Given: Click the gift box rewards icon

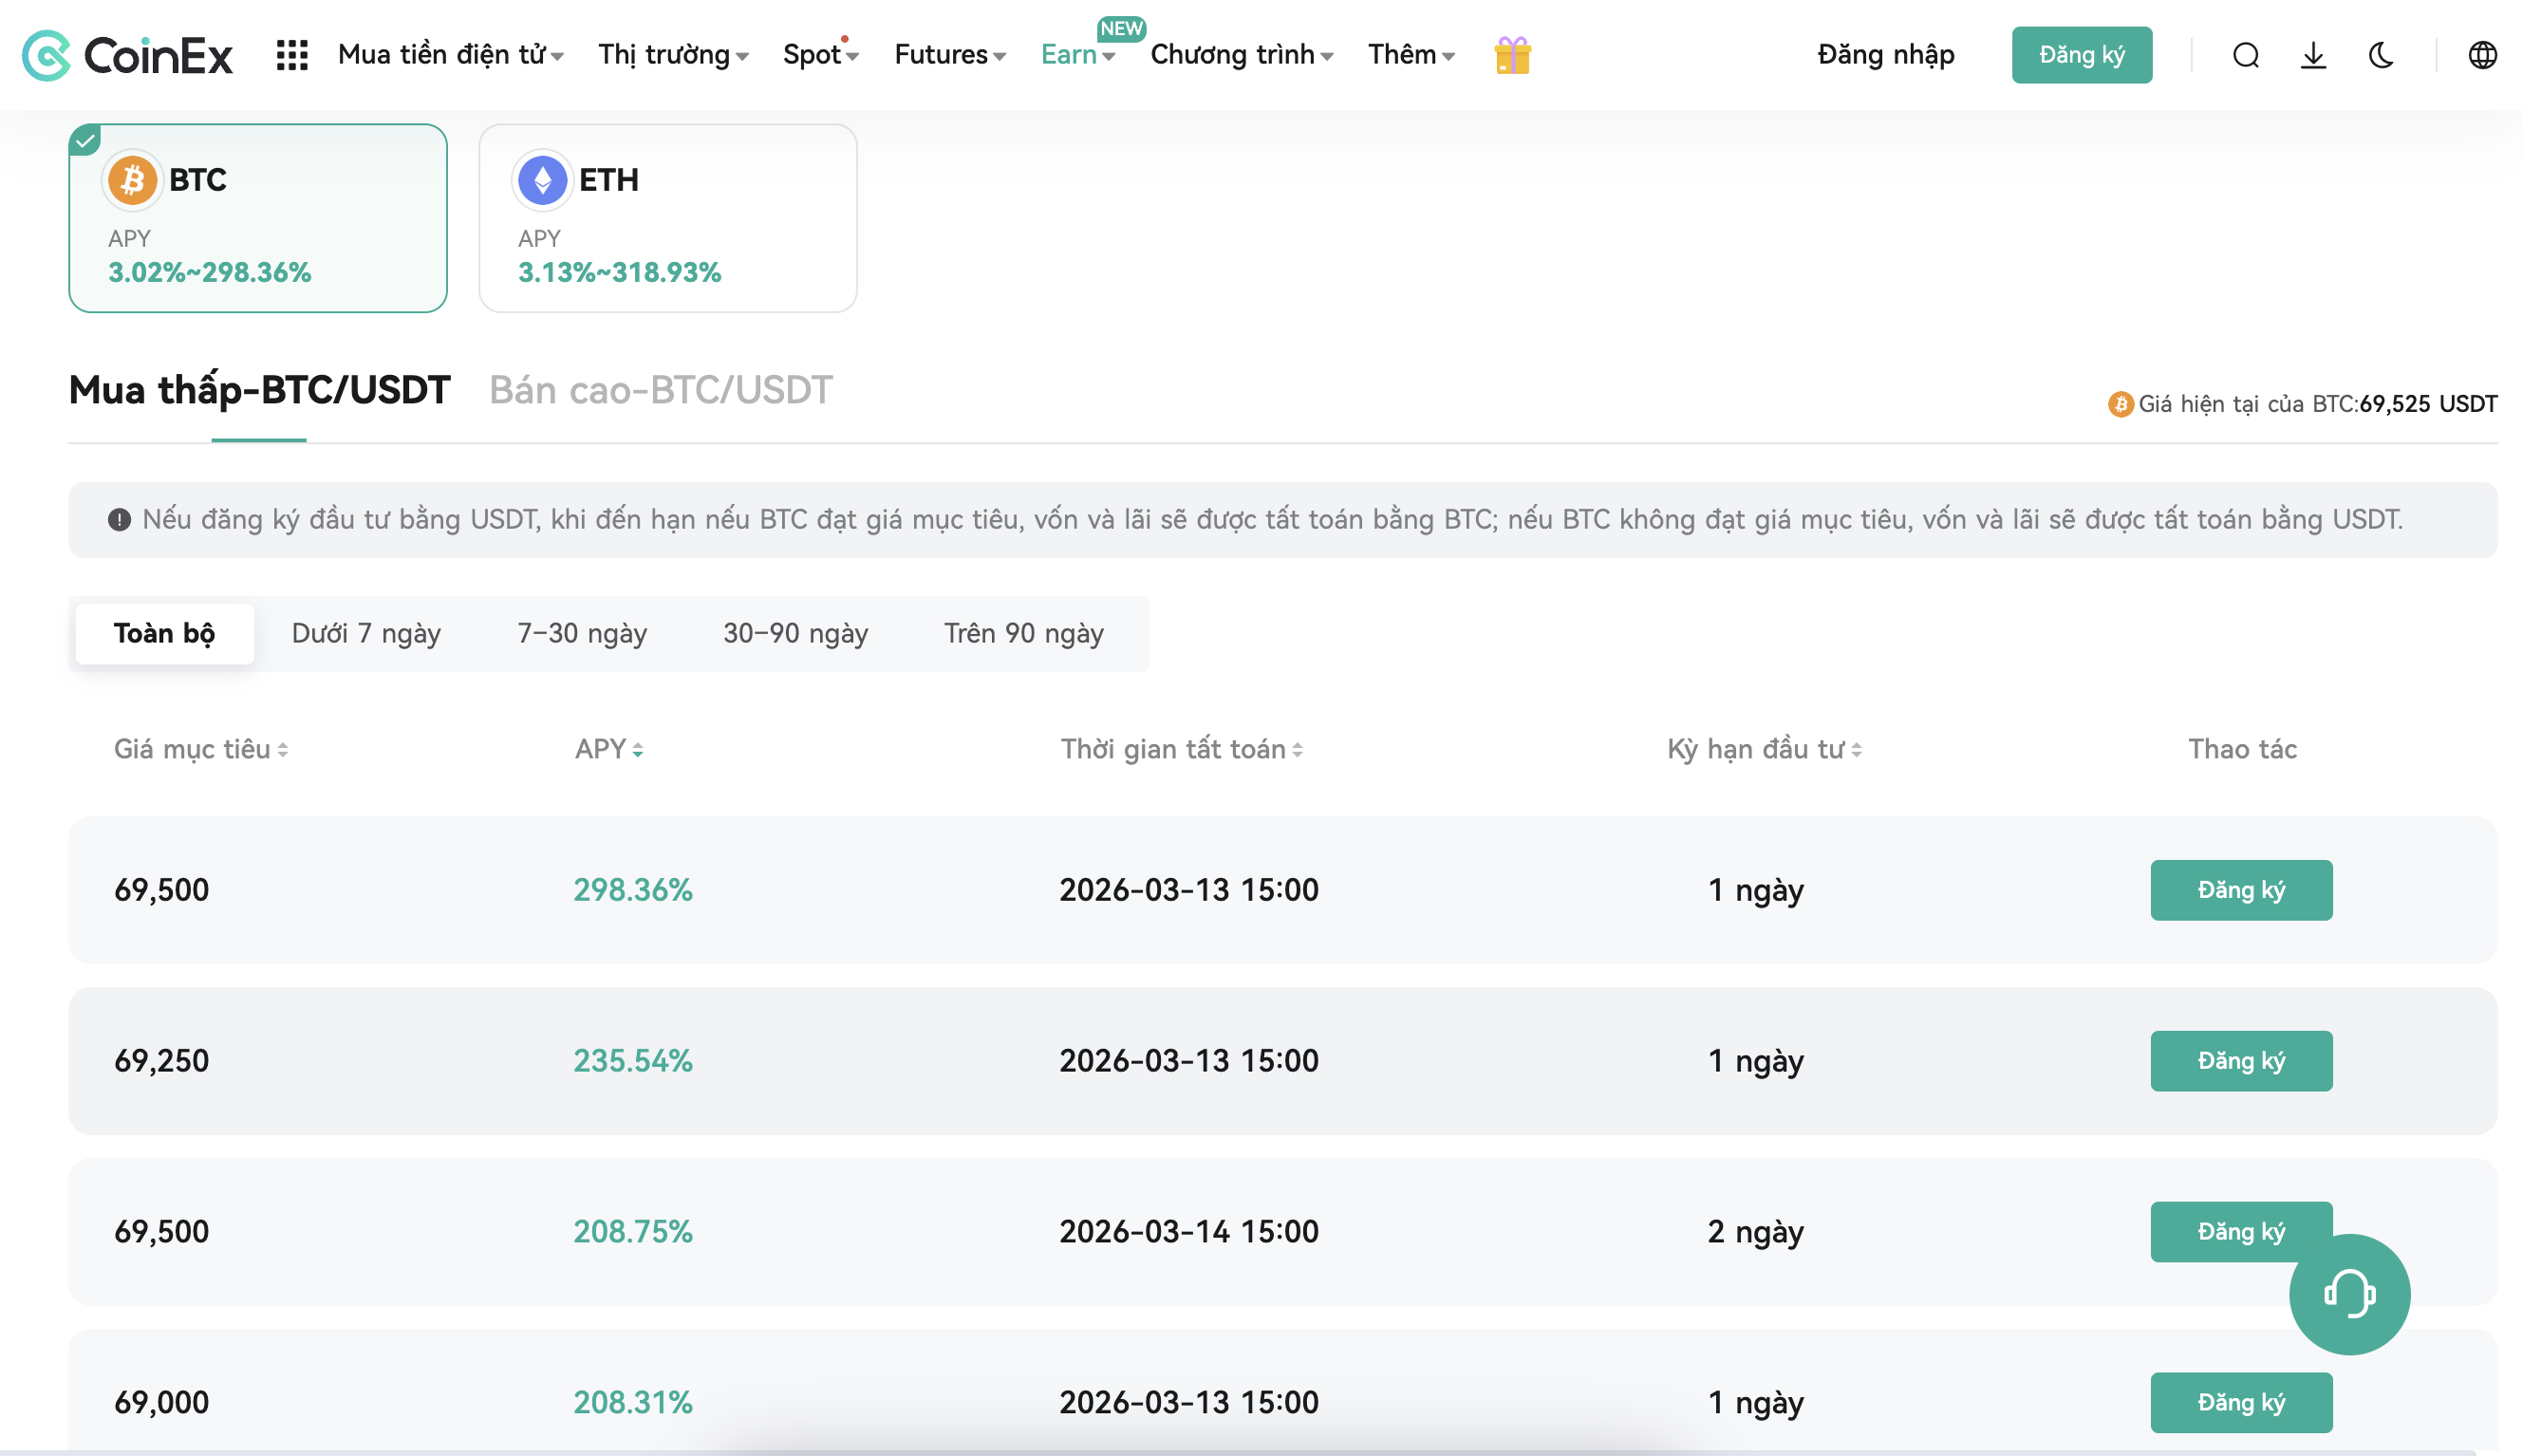Looking at the screenshot, I should [1511, 55].
